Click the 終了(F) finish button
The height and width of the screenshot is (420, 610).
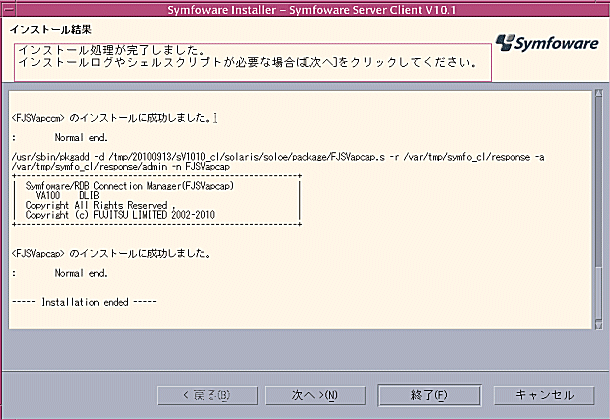click(x=429, y=395)
